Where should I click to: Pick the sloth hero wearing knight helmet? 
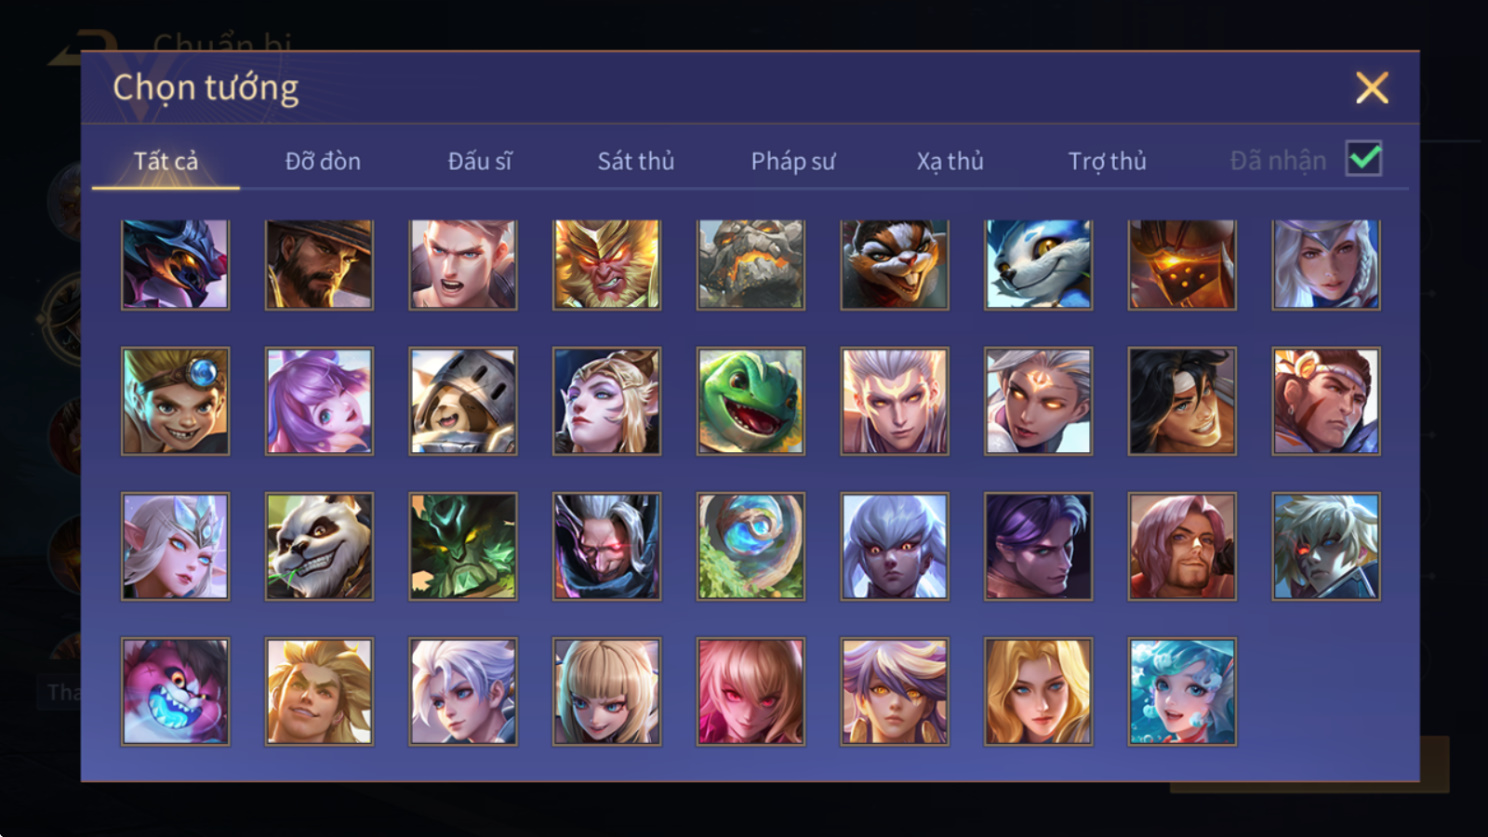463,401
